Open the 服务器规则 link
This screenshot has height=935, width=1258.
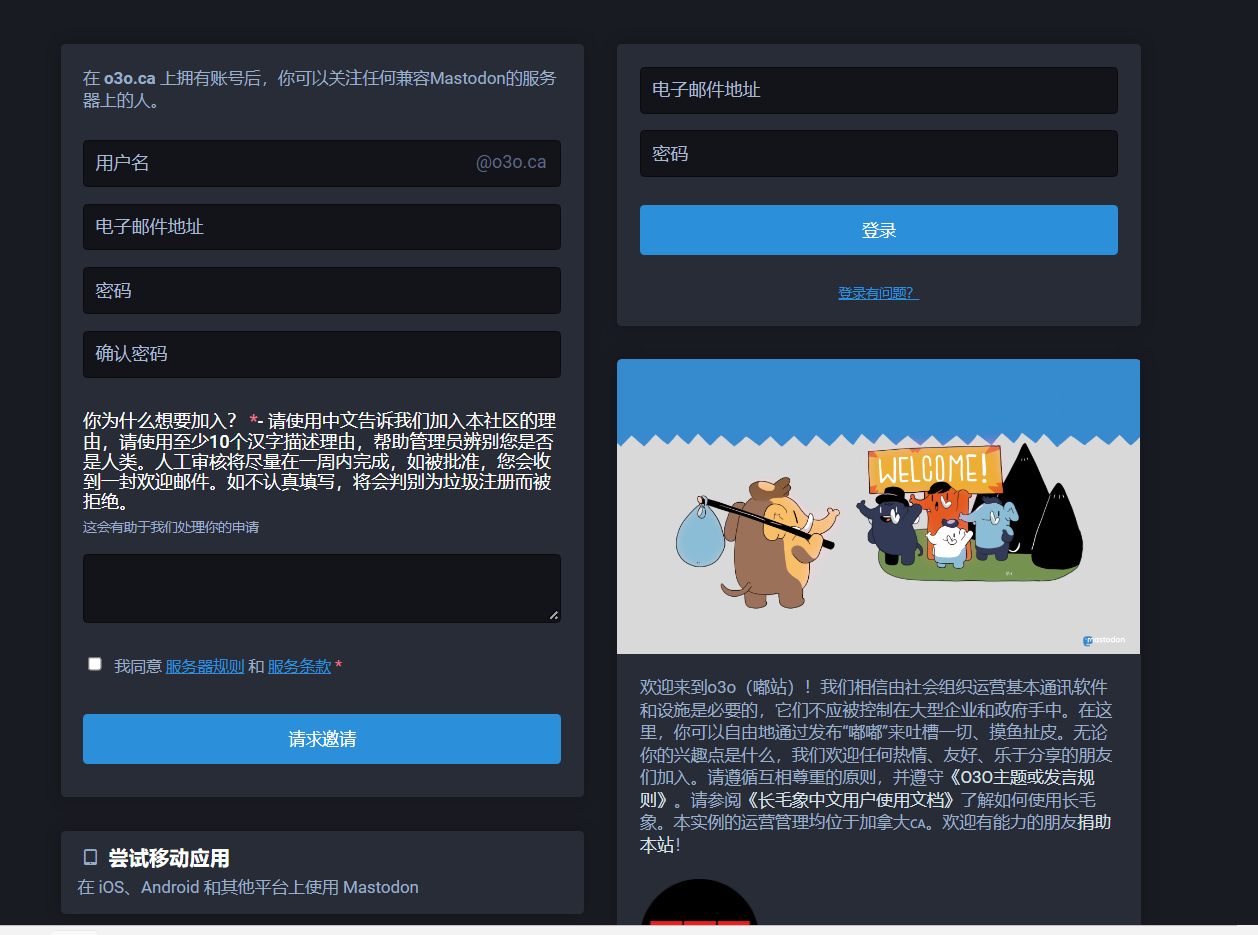205,666
